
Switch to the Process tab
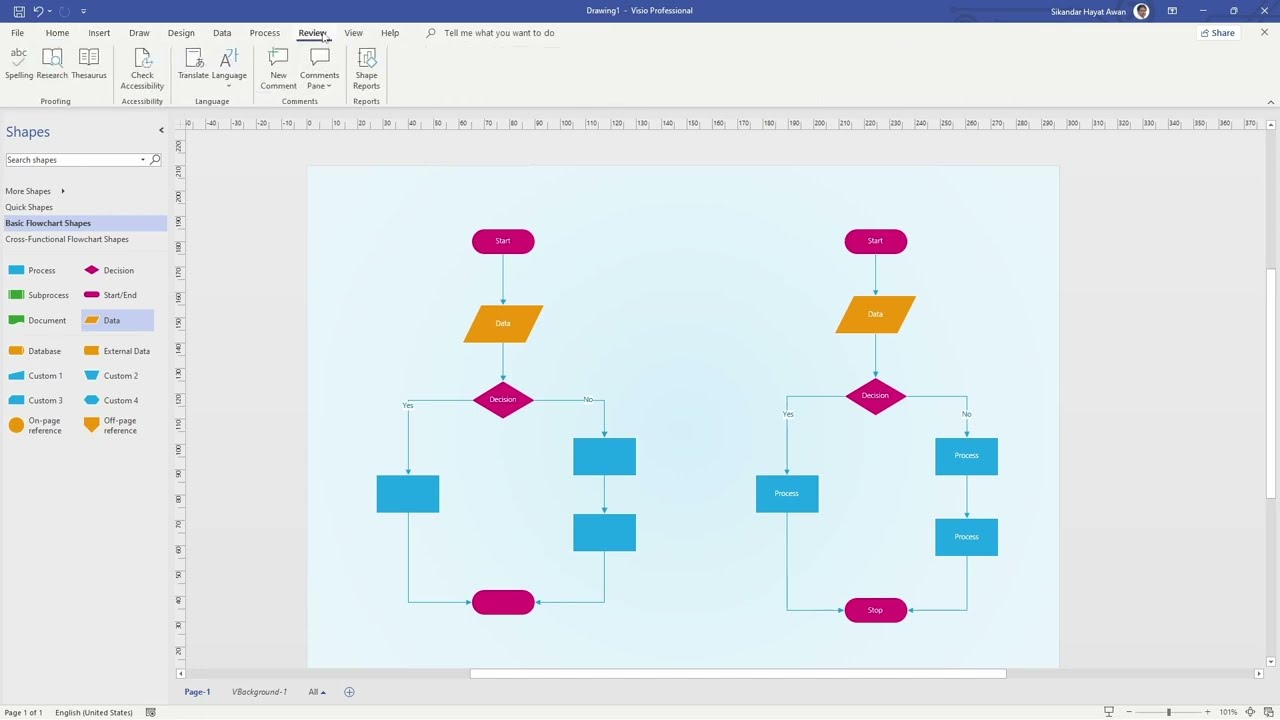coord(265,33)
